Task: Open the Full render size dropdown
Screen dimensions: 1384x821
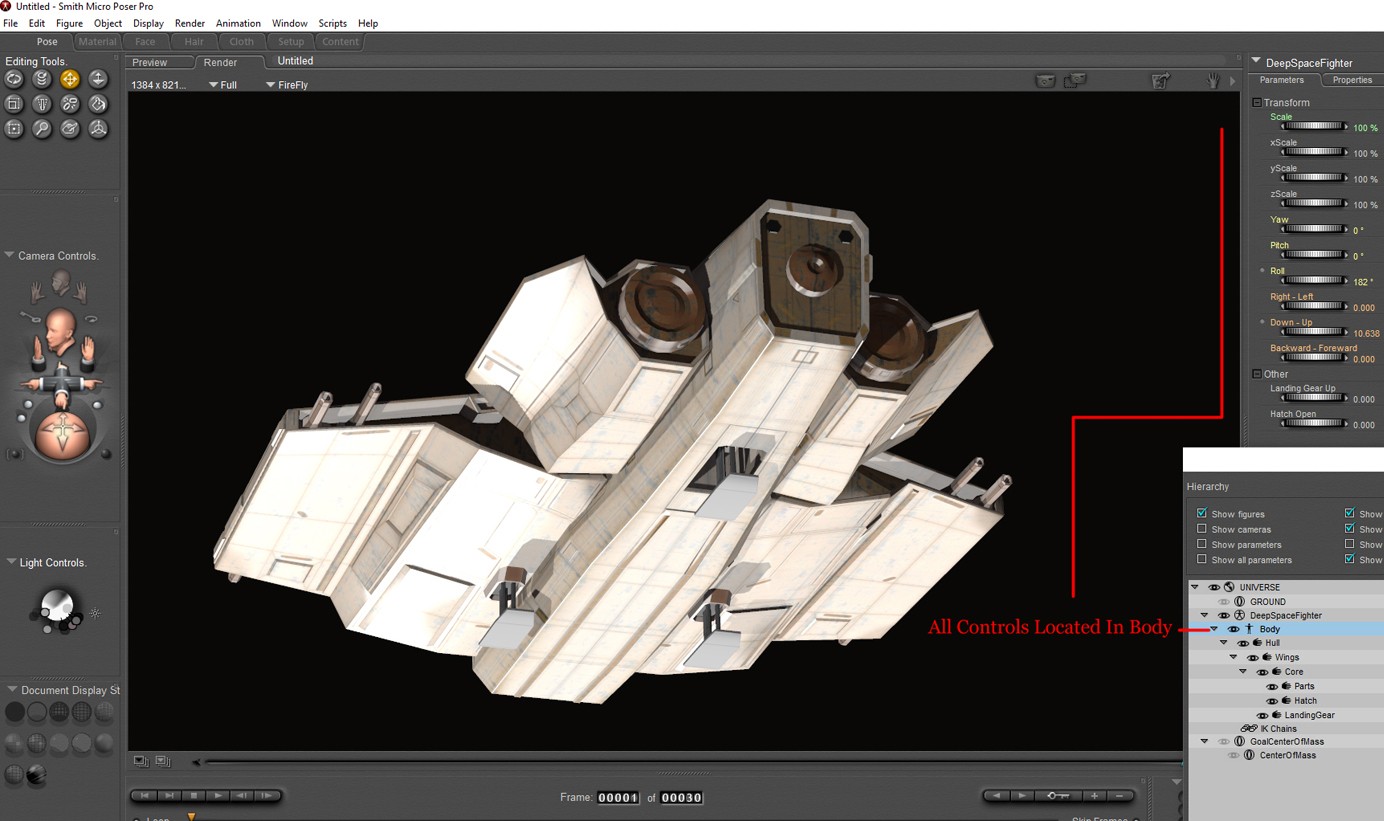Action: tap(223, 85)
